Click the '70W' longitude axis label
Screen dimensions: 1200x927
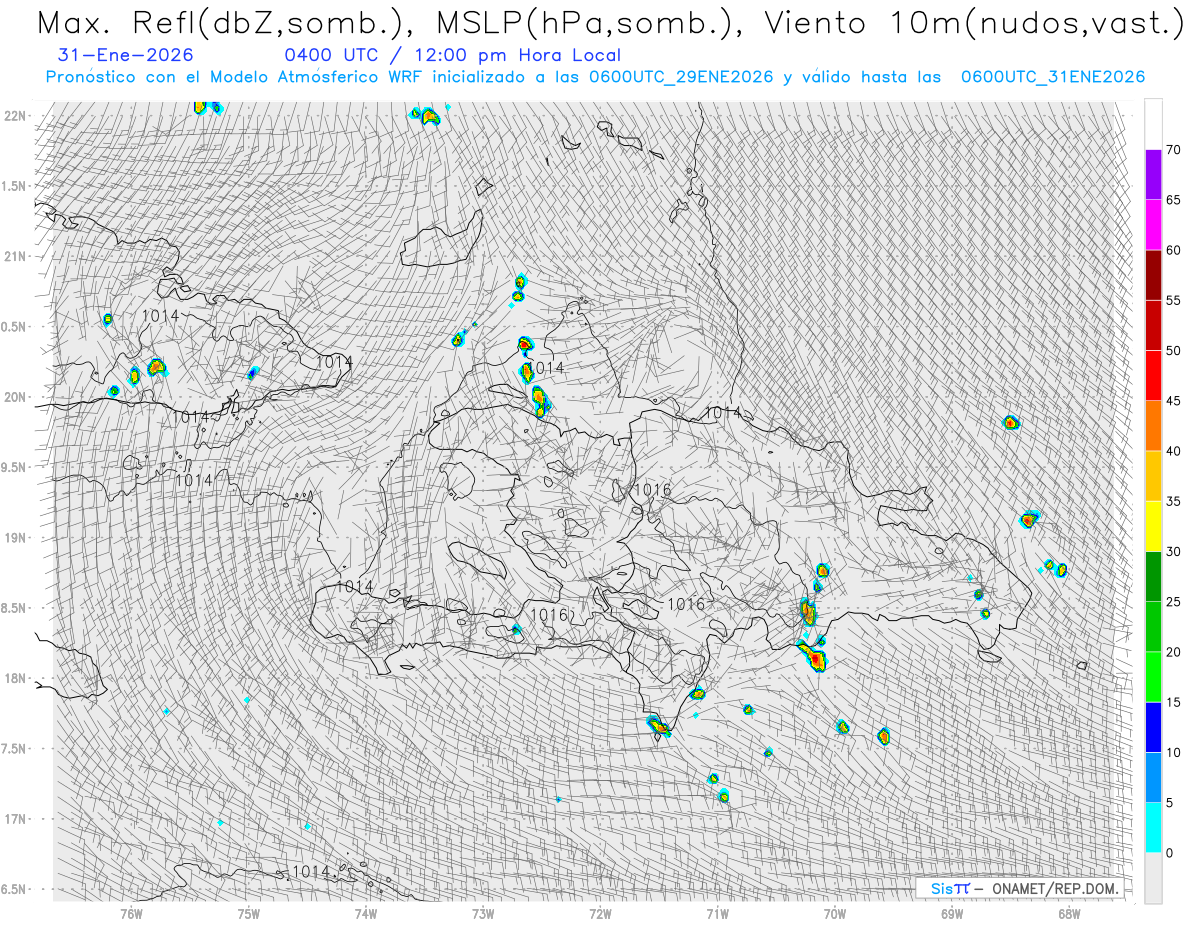click(x=834, y=913)
